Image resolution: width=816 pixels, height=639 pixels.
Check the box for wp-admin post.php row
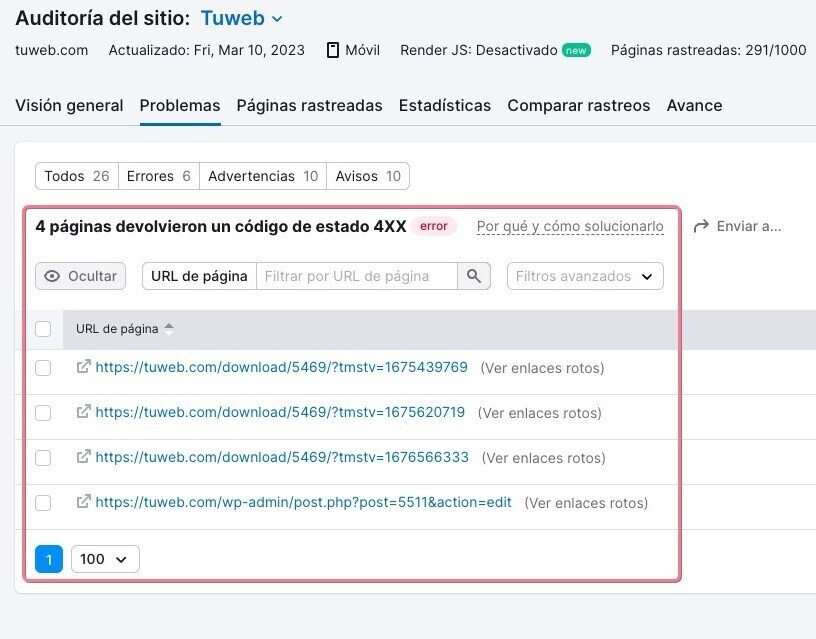43,503
